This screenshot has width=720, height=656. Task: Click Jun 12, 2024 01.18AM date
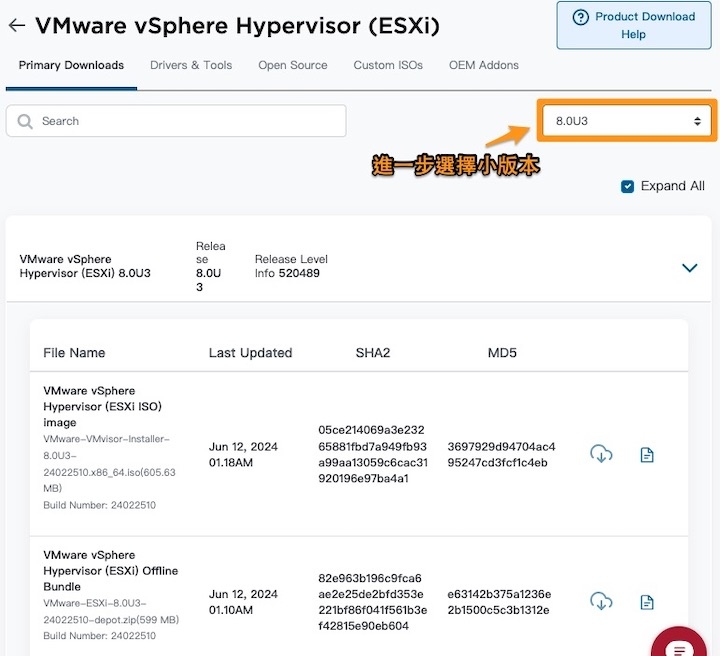click(x=243, y=454)
